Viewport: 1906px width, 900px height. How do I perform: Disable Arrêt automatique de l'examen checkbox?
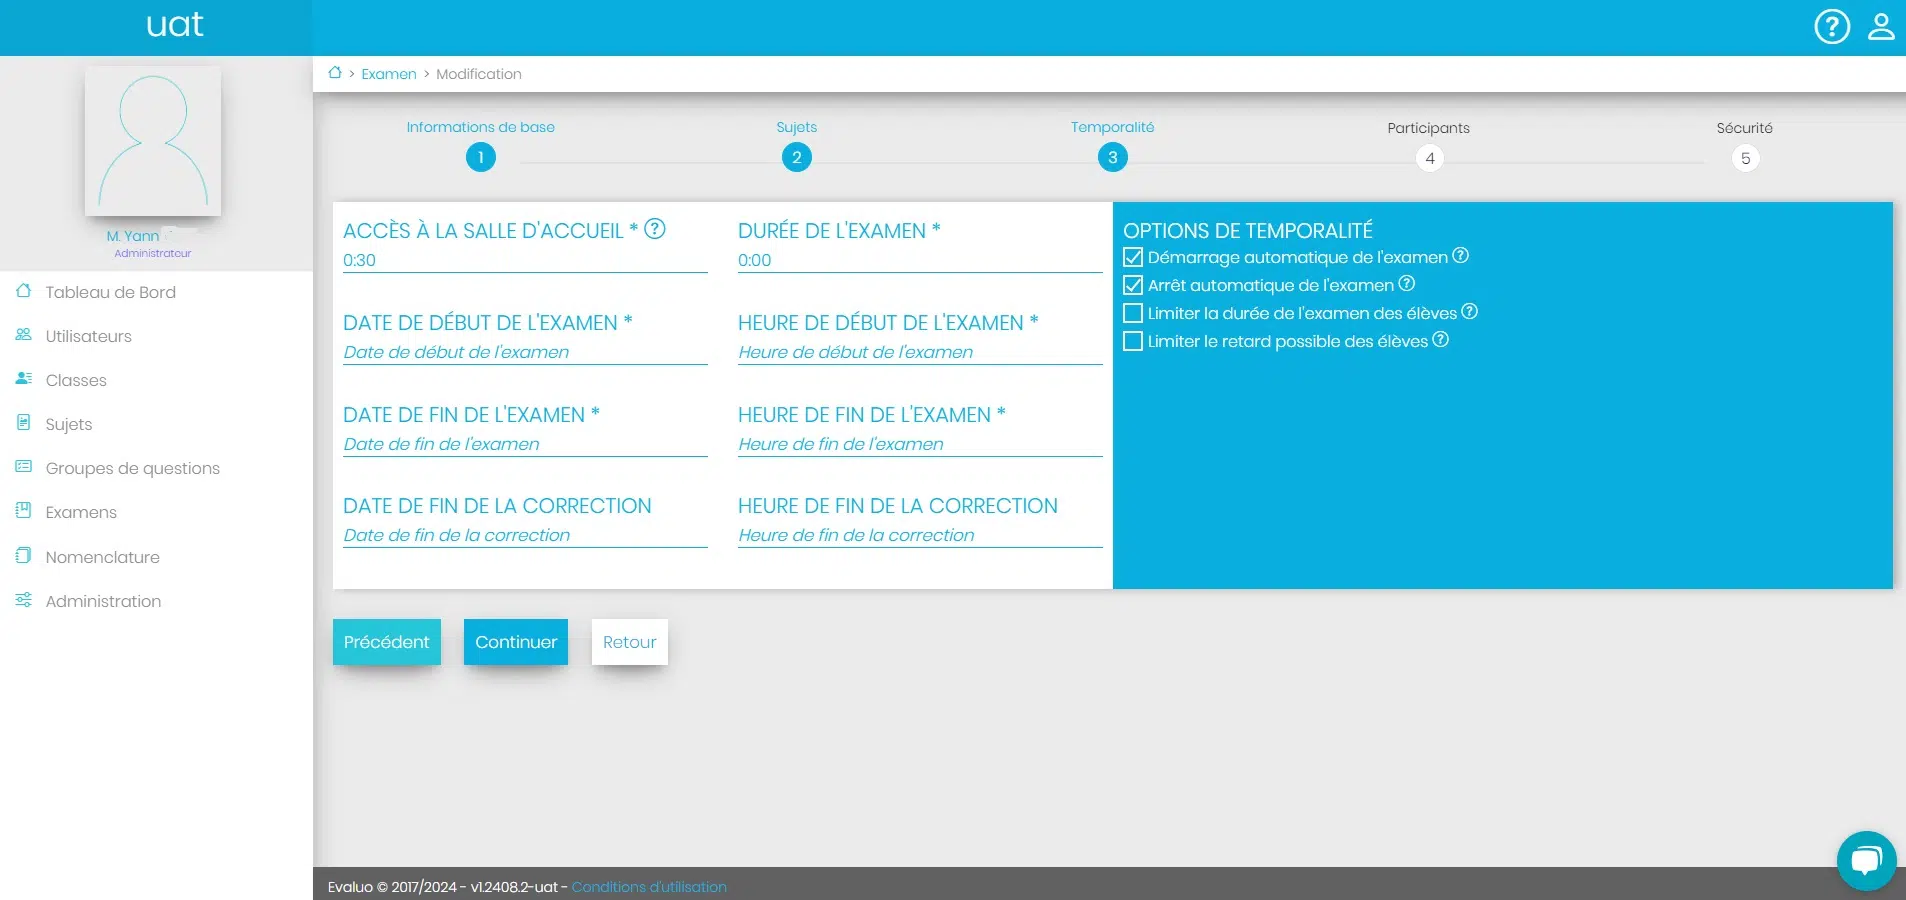[x=1133, y=285]
